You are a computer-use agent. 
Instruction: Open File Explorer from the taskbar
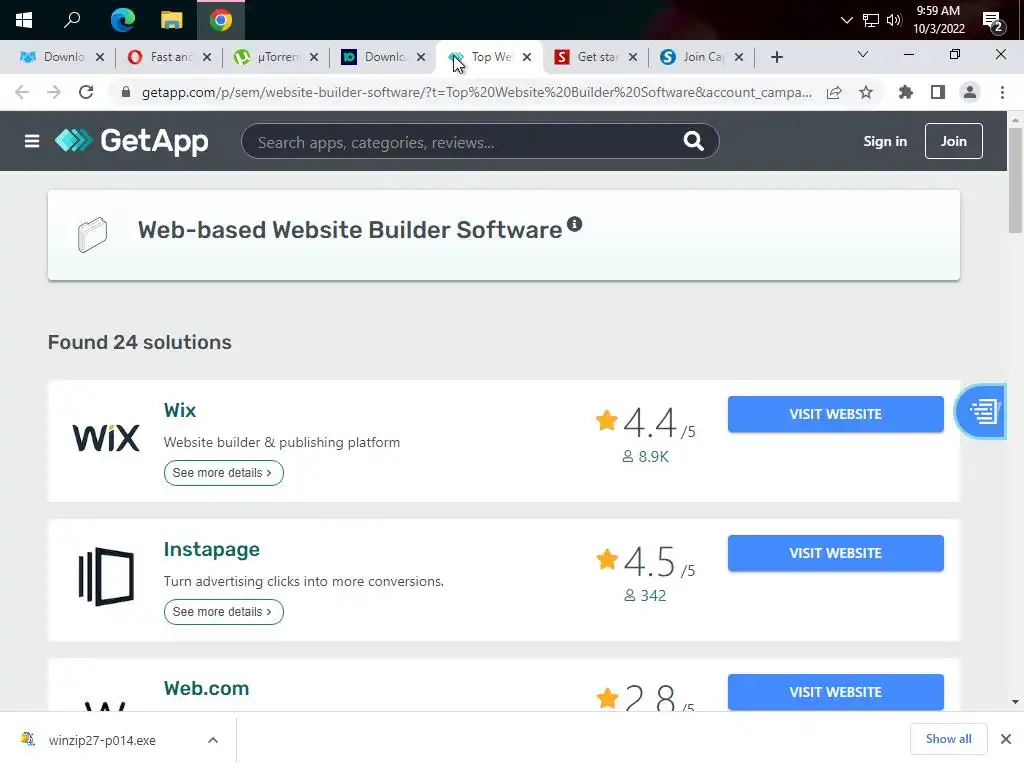tap(172, 20)
